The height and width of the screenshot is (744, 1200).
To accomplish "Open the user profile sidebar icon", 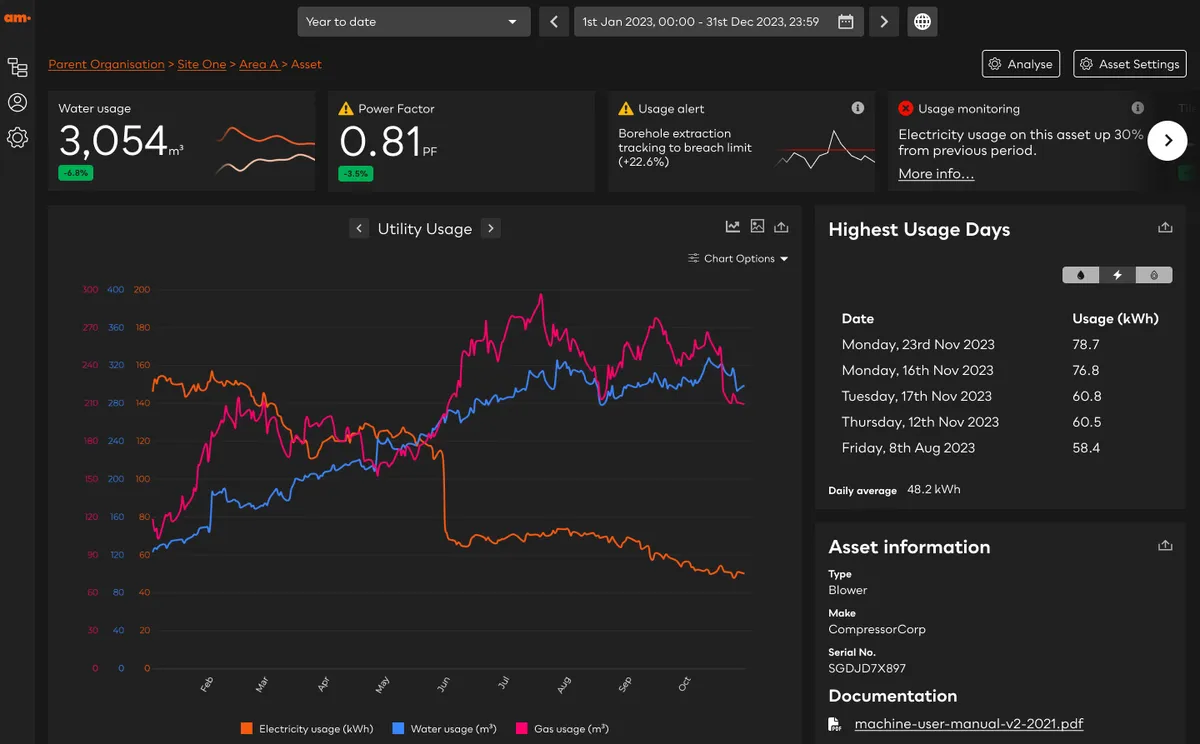I will 17,101.
